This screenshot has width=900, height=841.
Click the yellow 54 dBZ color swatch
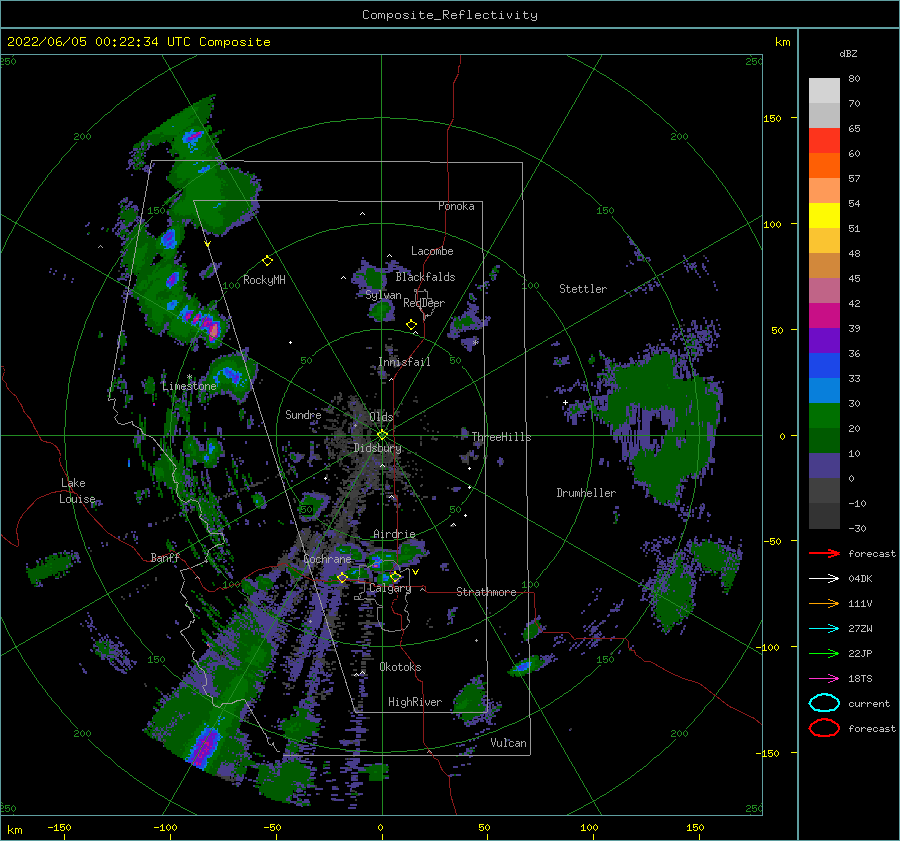pos(824,216)
